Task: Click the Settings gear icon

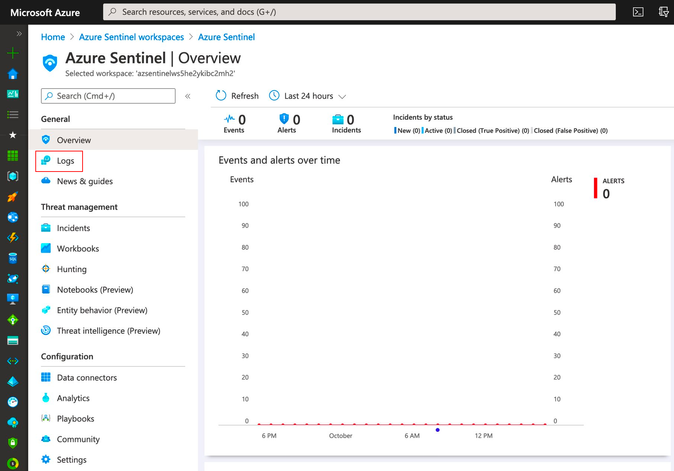Action: click(x=46, y=459)
